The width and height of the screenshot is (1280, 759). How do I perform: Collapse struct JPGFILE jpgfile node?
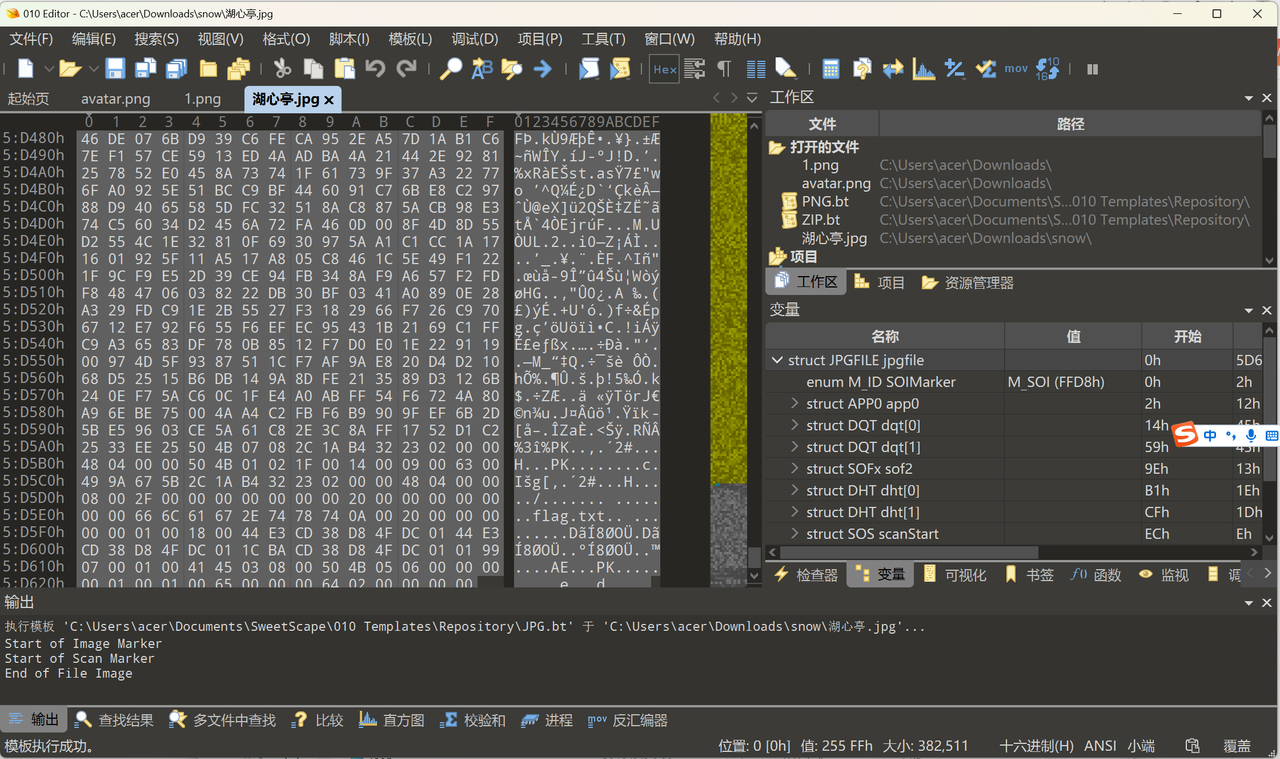[x=777, y=360]
